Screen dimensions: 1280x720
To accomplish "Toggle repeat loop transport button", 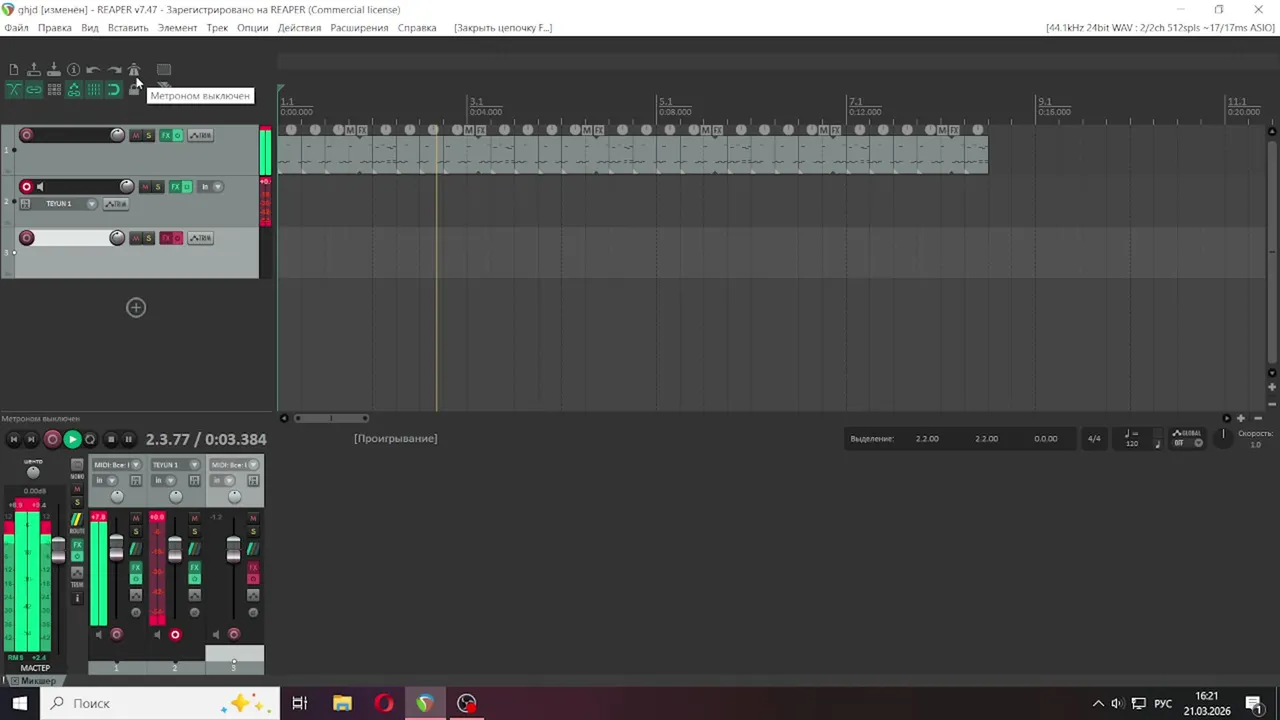I will pos(90,439).
